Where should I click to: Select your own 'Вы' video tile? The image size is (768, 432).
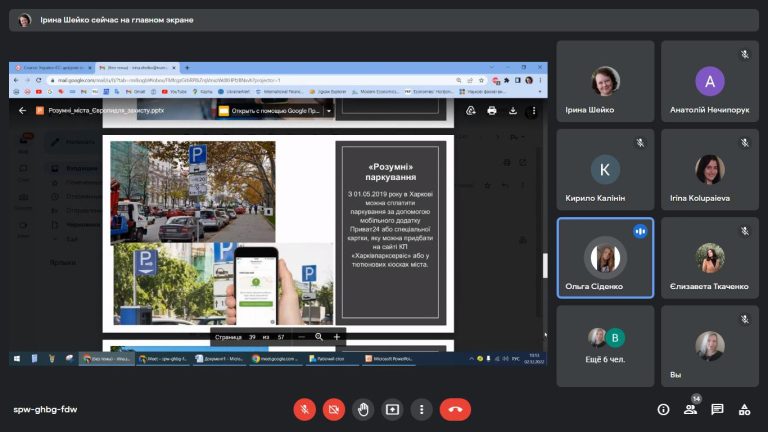710,346
